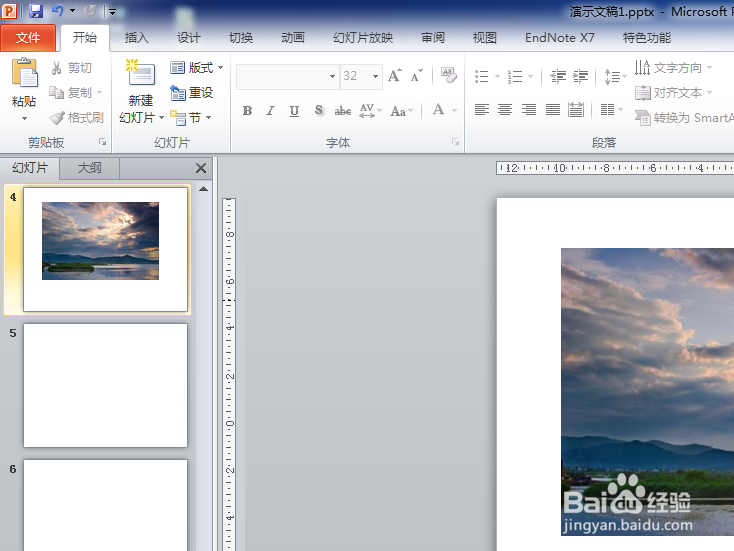Switch to the 动画 ribbon tab
Screen dimensions: 734x551
coord(293,37)
